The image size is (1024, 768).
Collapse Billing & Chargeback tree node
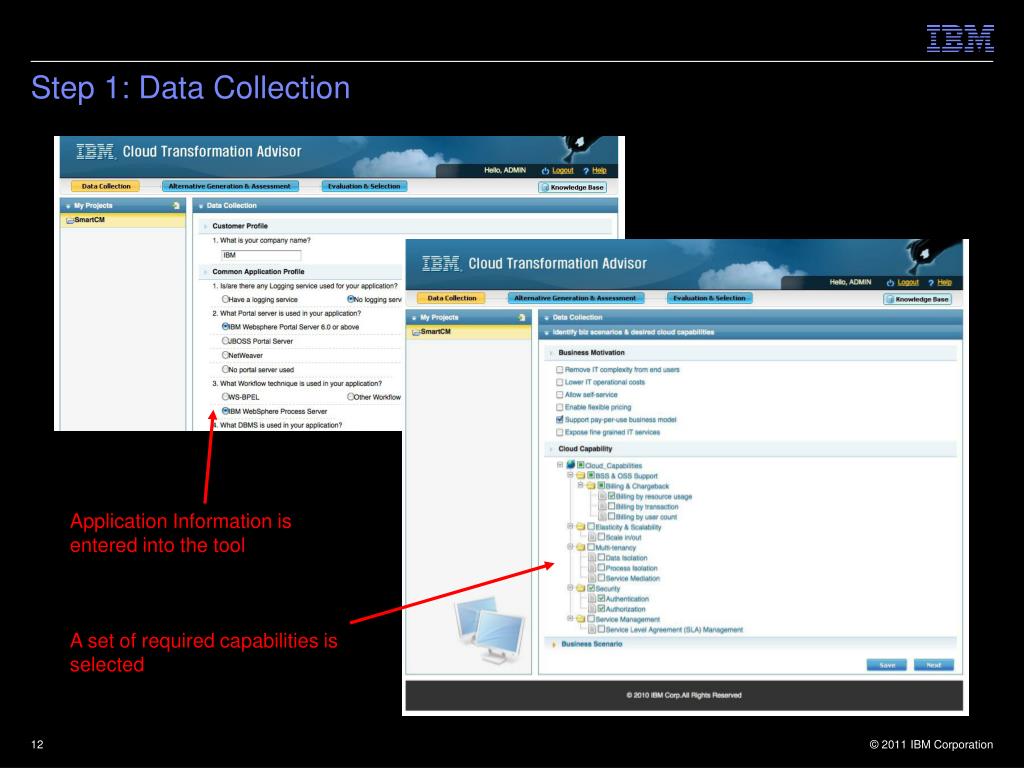(581, 485)
